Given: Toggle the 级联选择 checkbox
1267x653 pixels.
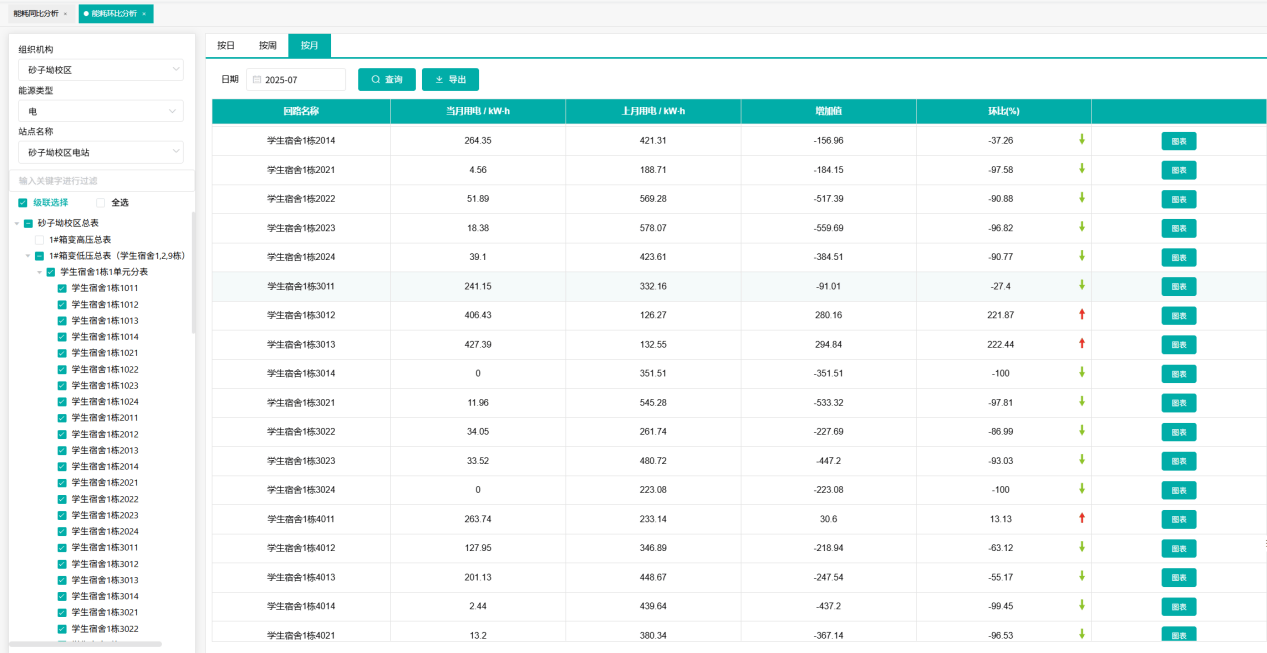Looking at the screenshot, I should point(23,203).
